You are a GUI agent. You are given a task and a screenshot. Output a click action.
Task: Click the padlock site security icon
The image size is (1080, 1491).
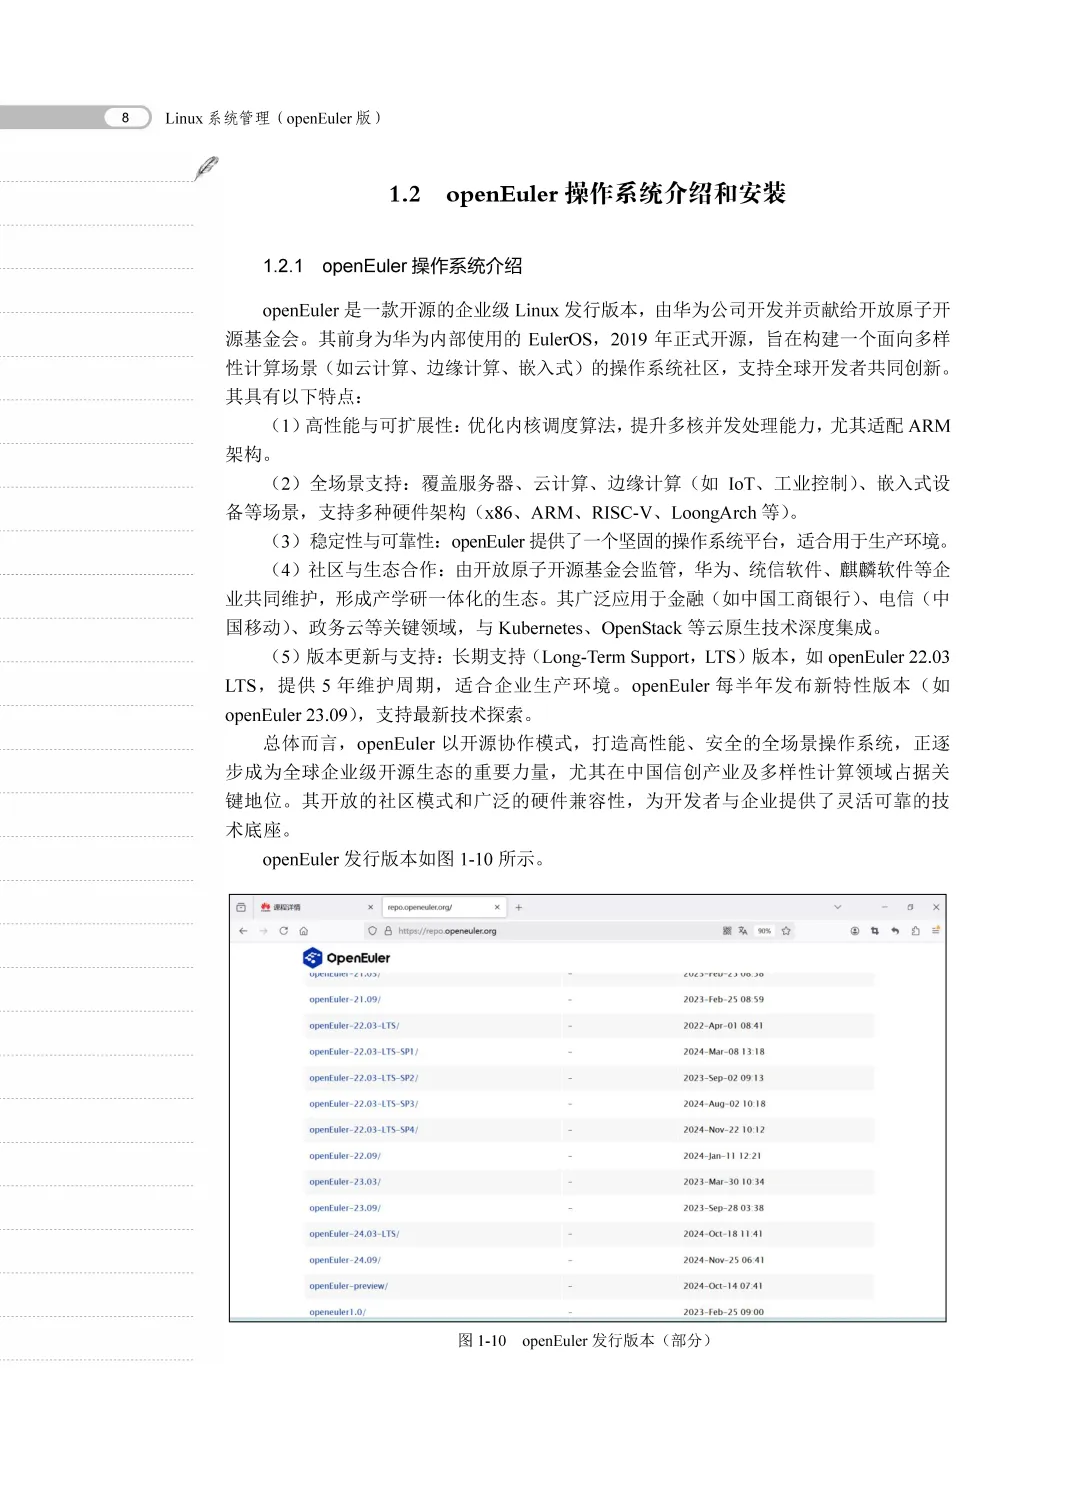click(388, 931)
